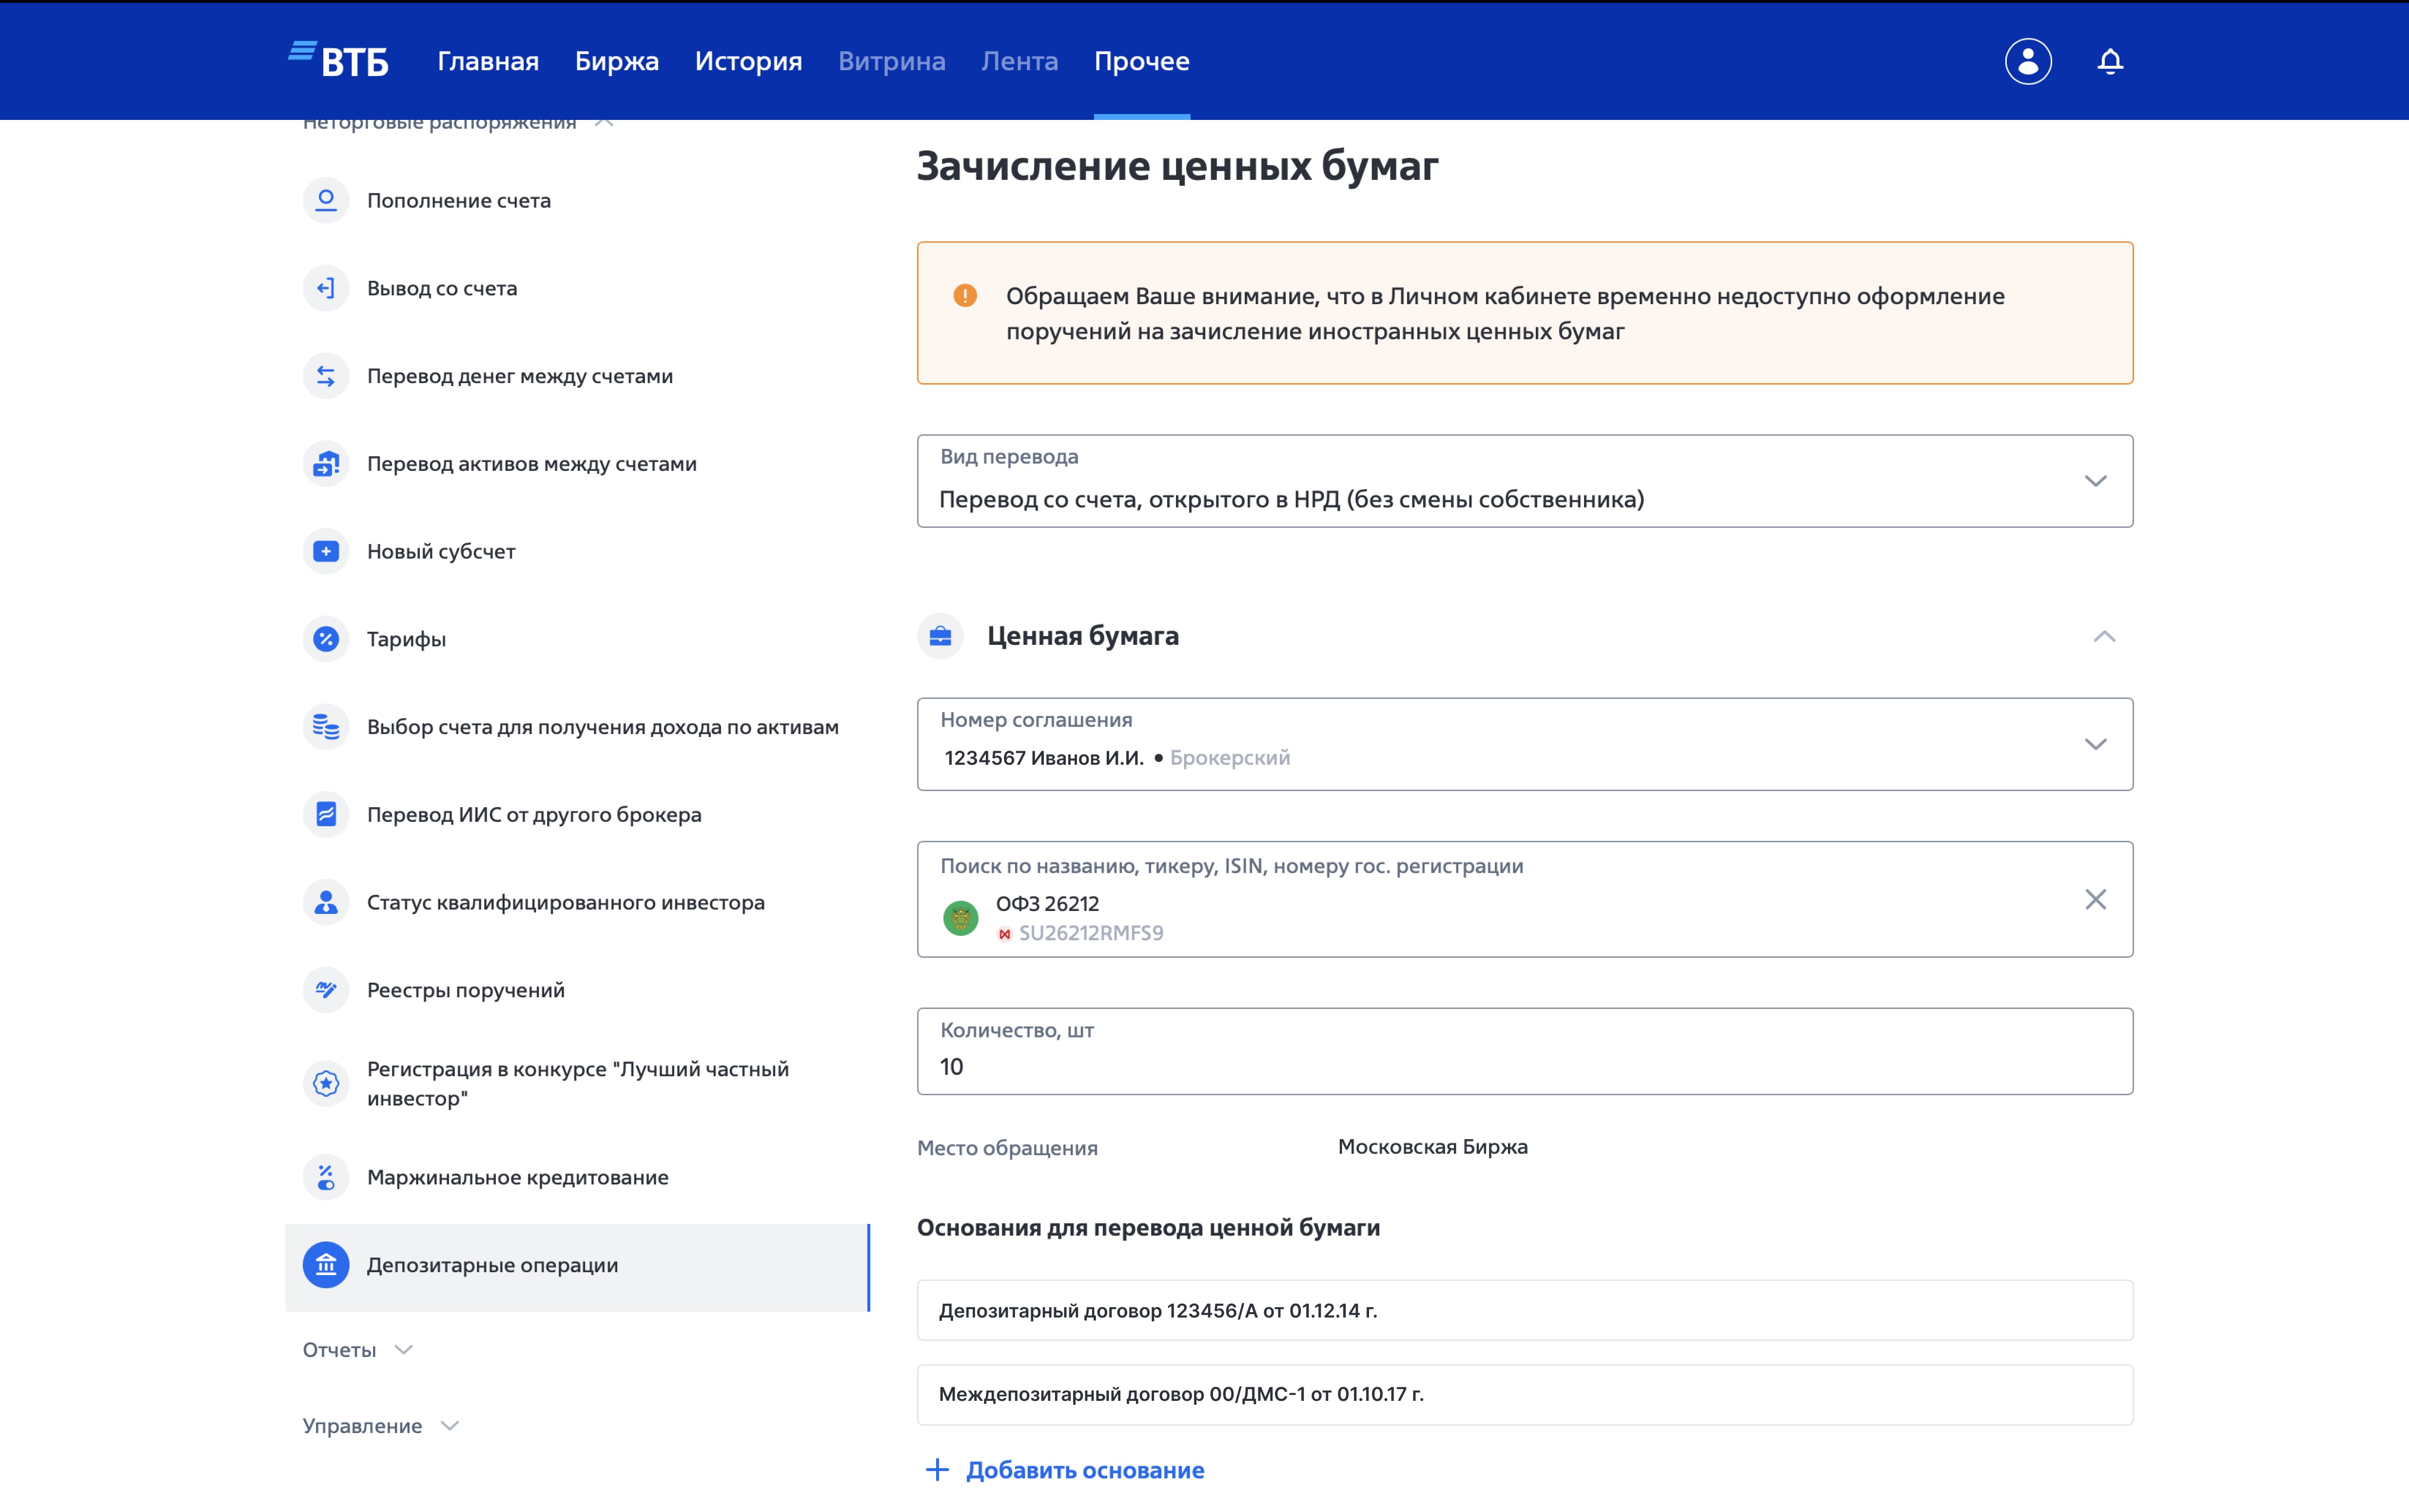
Task: Click the Перевод активов между счетами icon
Action: (x=326, y=464)
